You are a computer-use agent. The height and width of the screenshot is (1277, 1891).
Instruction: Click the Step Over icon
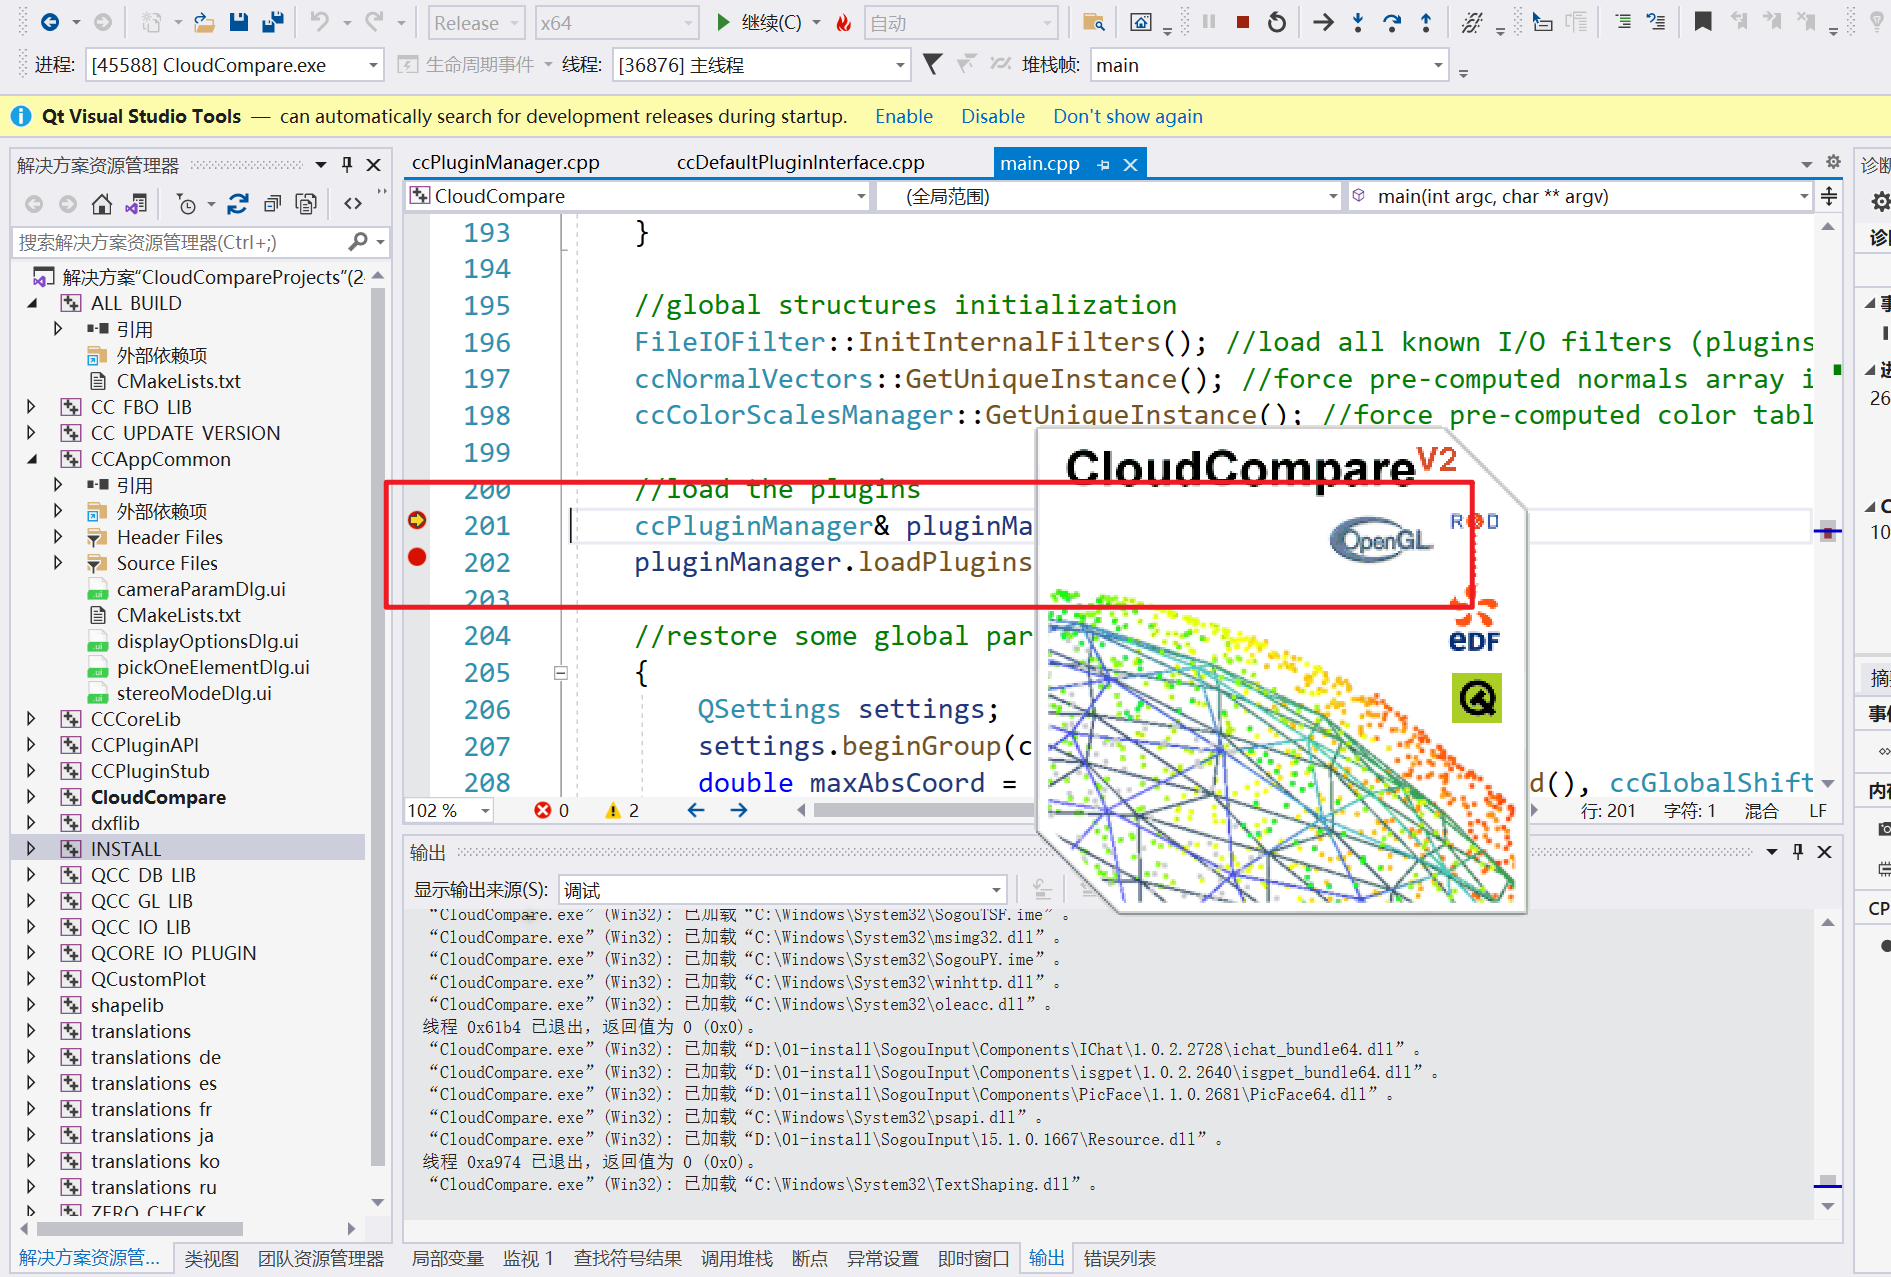click(x=1391, y=22)
